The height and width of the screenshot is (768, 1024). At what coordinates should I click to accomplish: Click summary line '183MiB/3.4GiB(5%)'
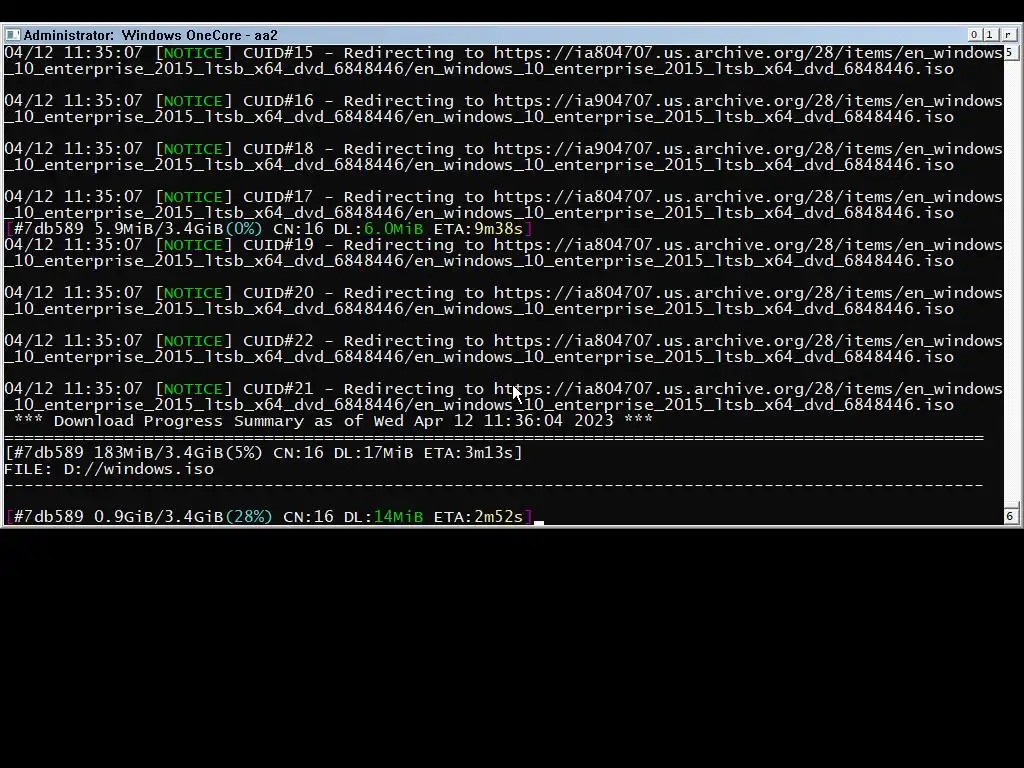[263, 453]
